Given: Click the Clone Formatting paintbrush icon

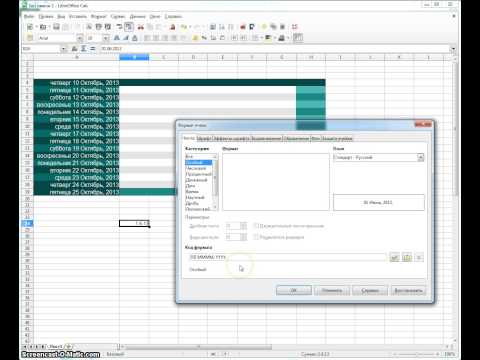Looking at the screenshot, I should (x=172, y=27).
